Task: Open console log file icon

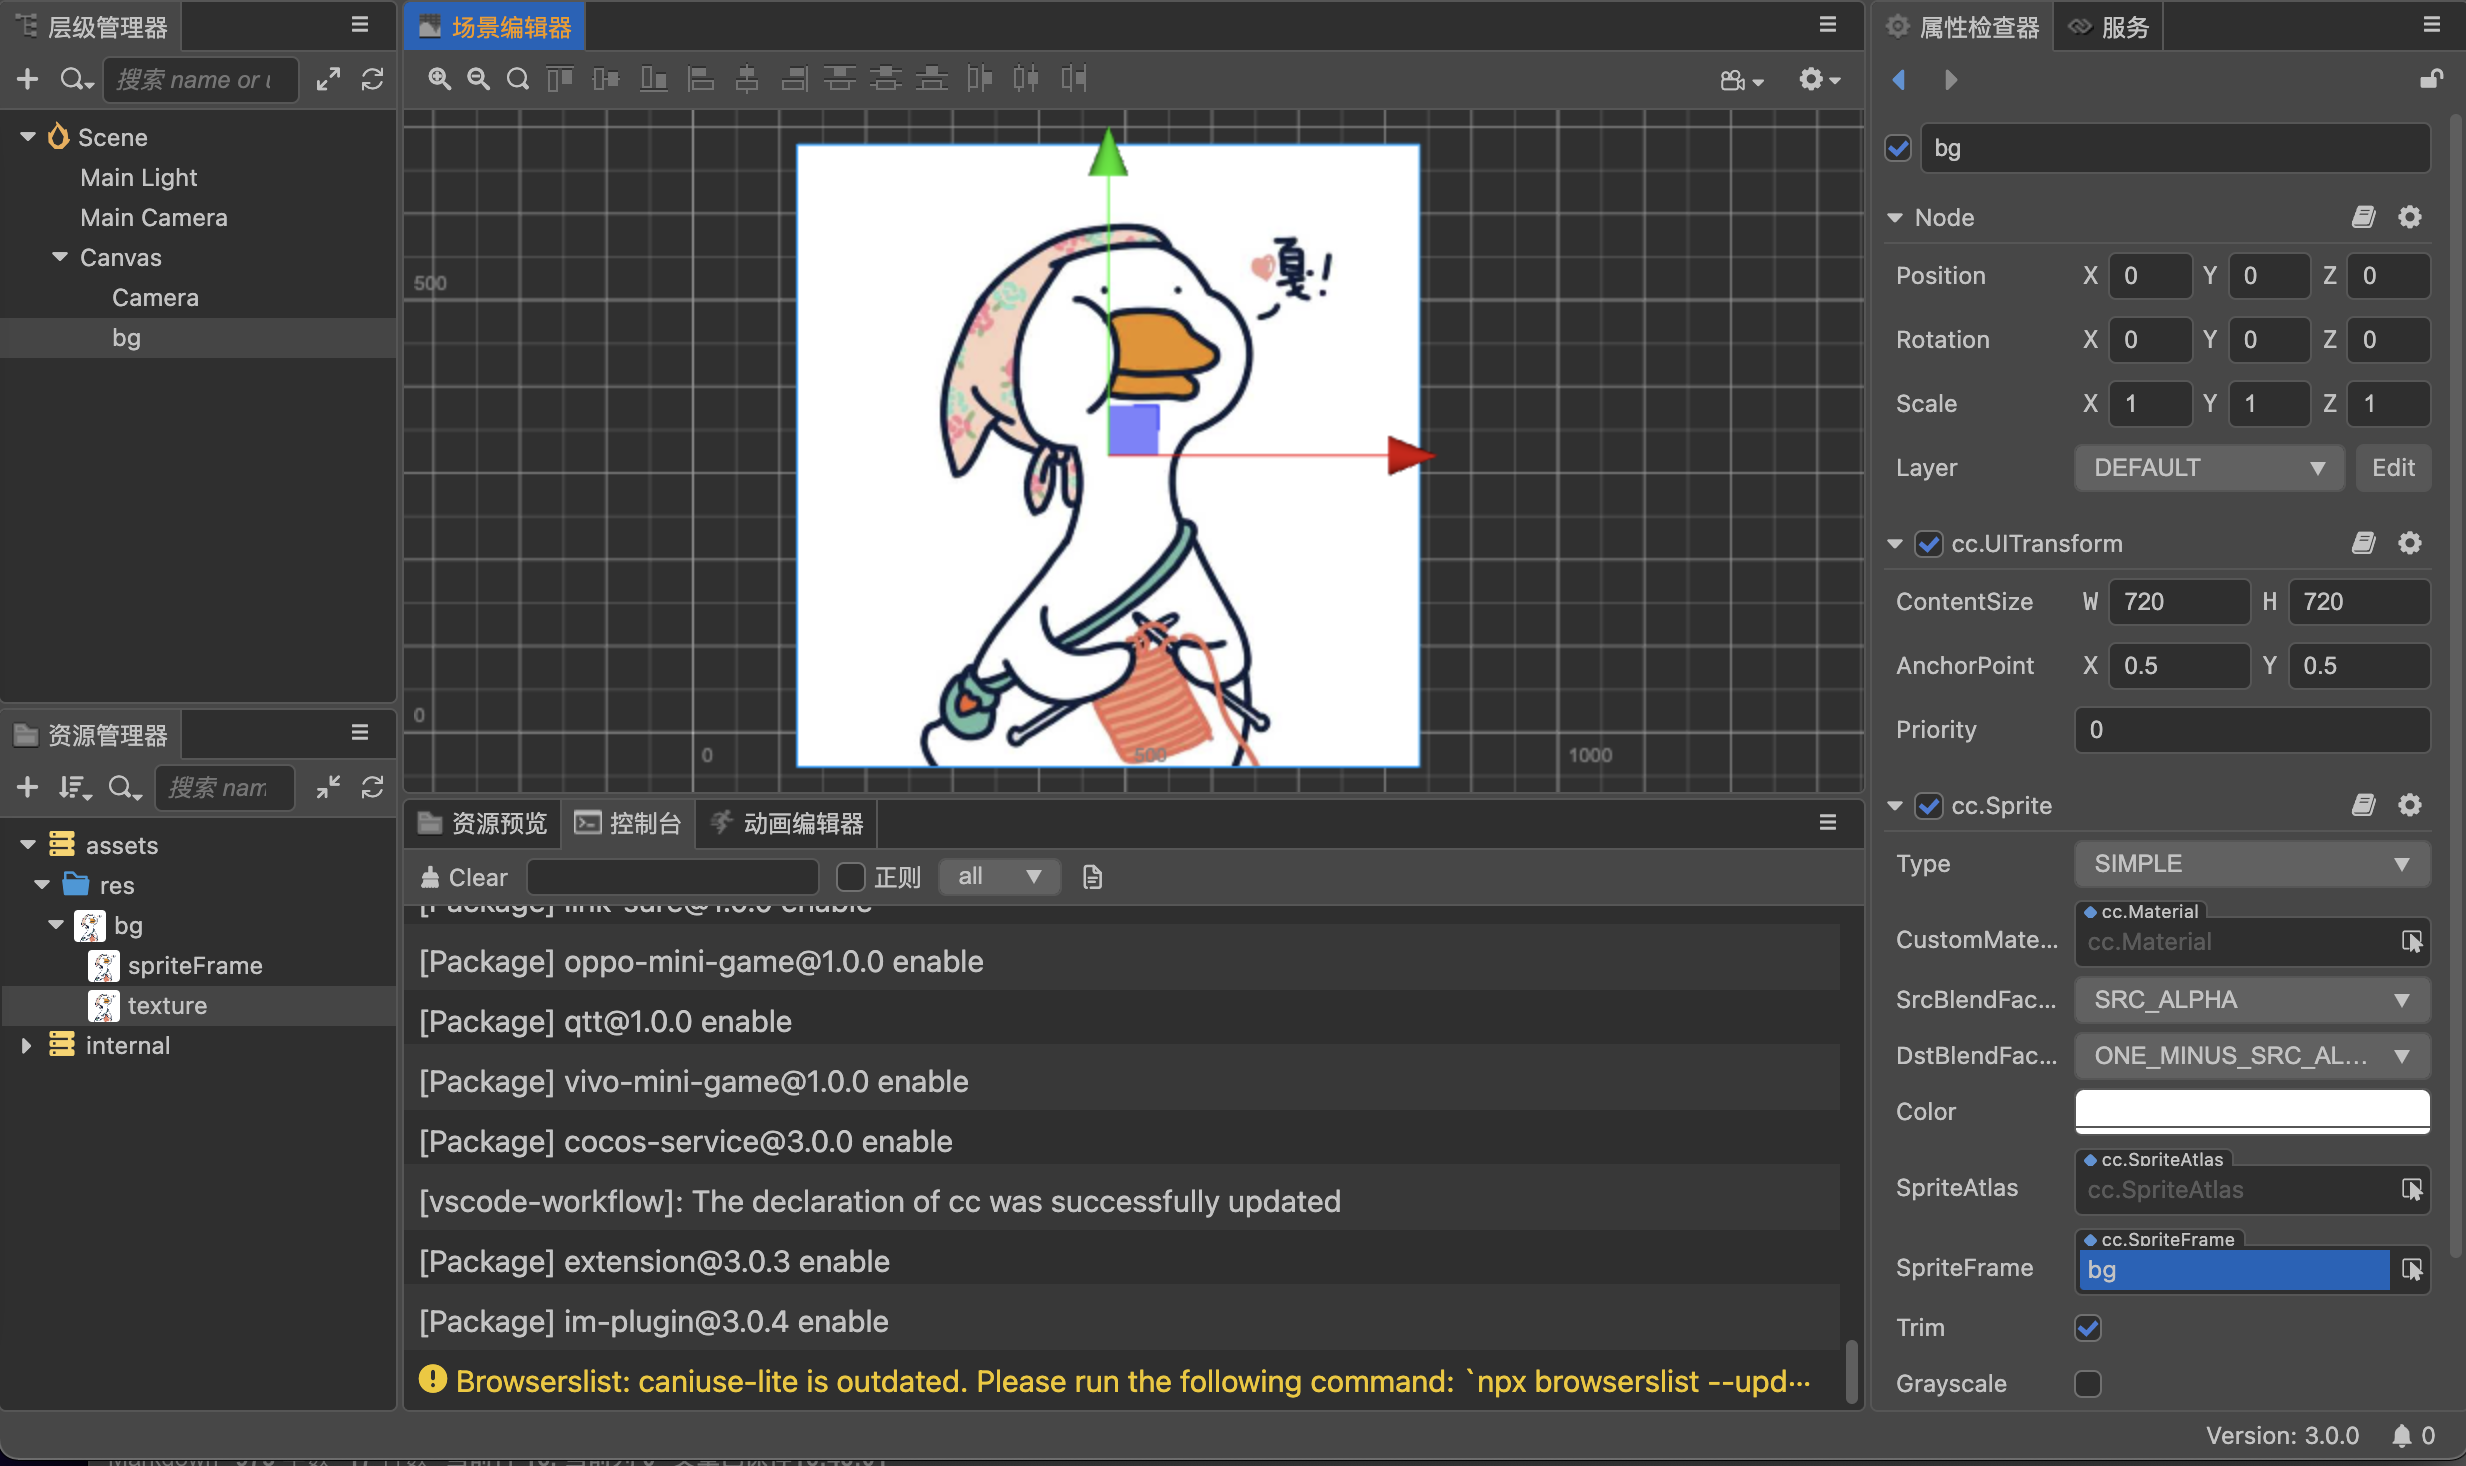Action: pyautogui.click(x=1092, y=877)
